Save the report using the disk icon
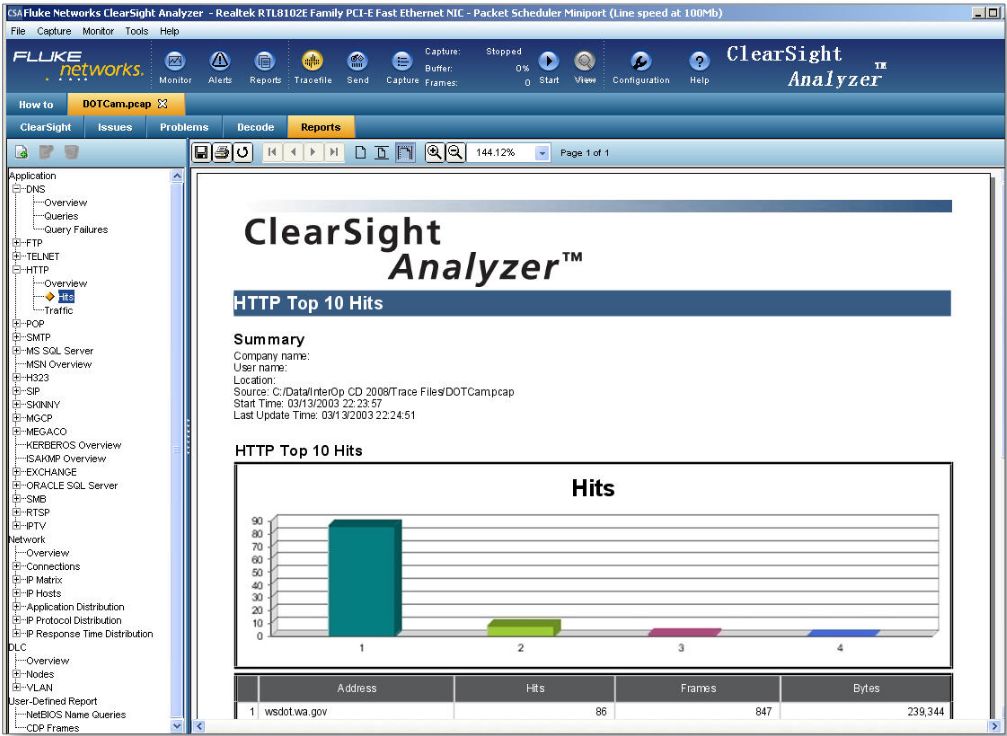The width and height of the screenshot is (1007, 736). [202, 153]
